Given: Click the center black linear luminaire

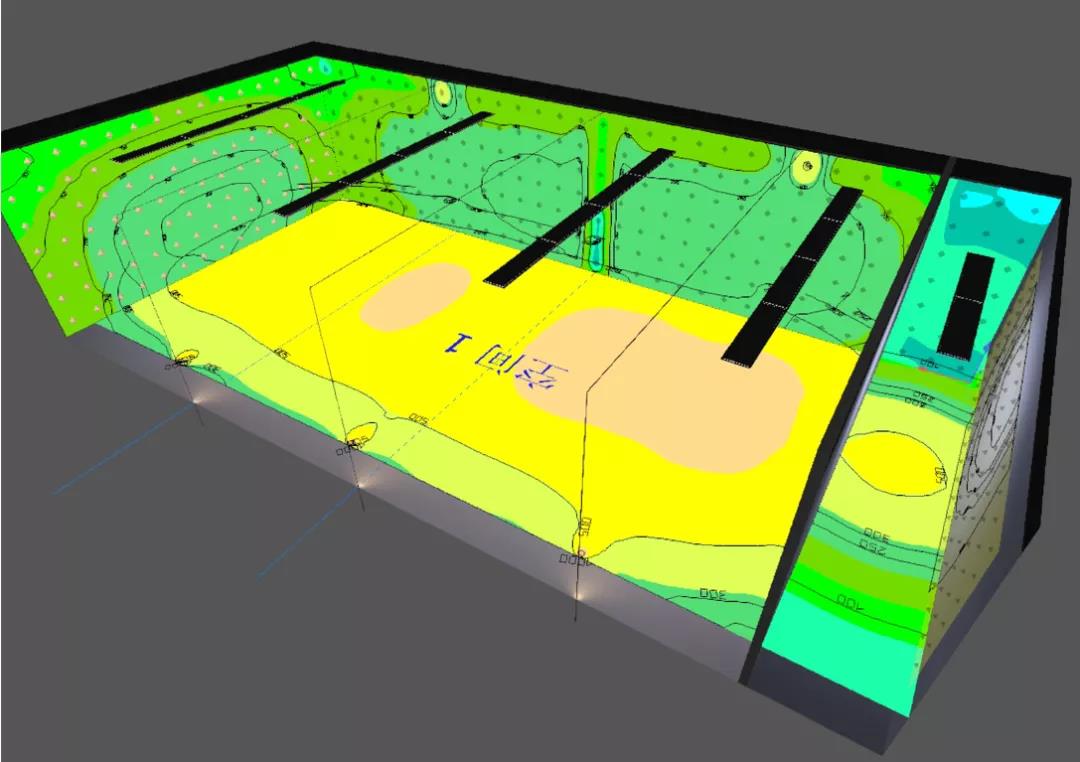Looking at the screenshot, I should pyautogui.click(x=580, y=217).
